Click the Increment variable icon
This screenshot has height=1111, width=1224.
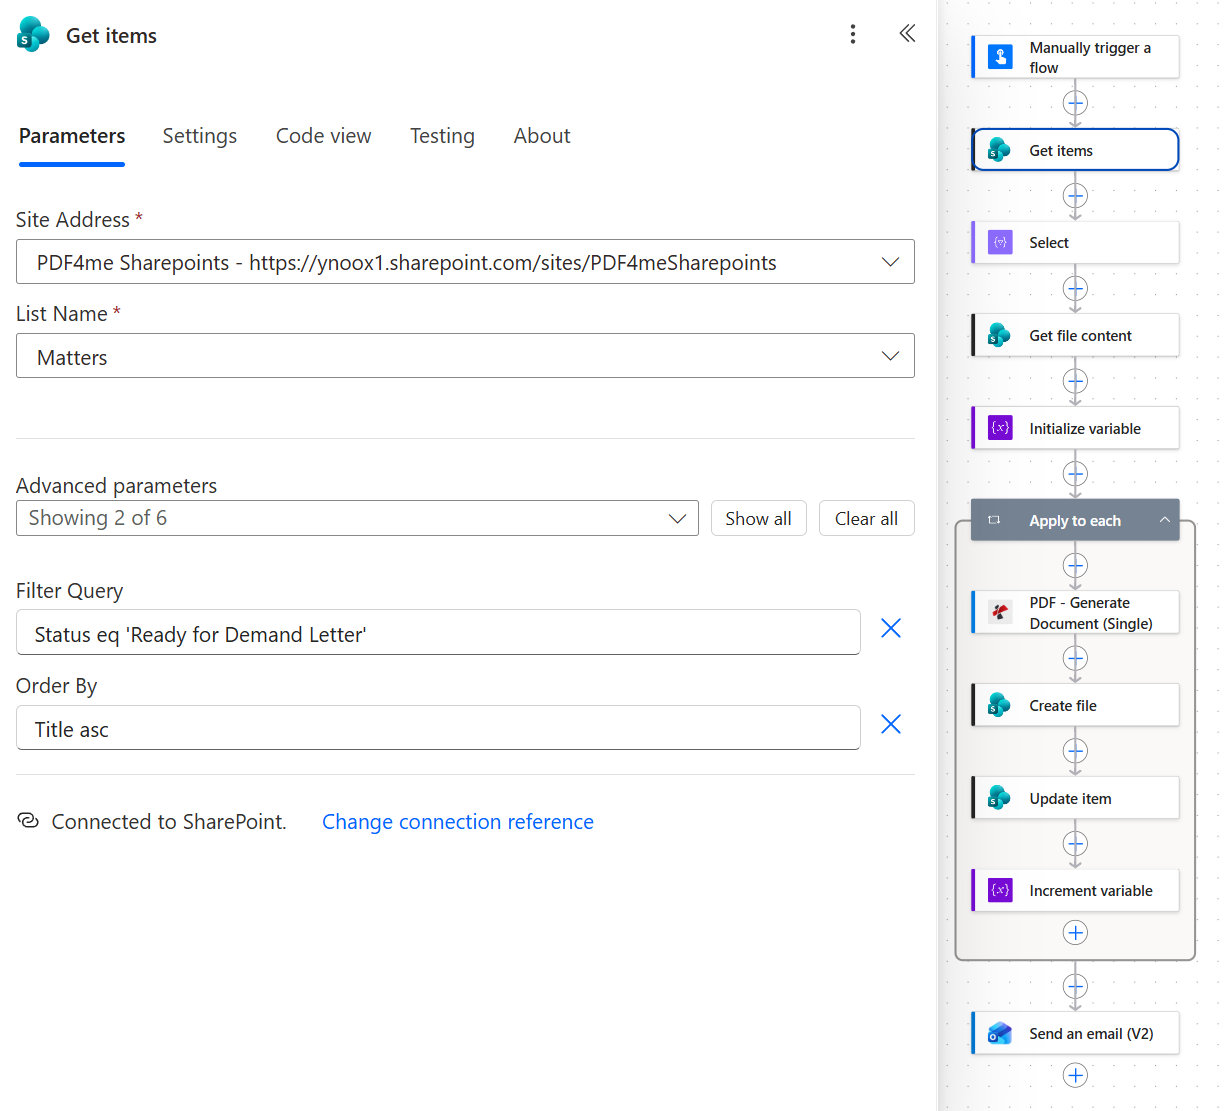coord(1000,890)
